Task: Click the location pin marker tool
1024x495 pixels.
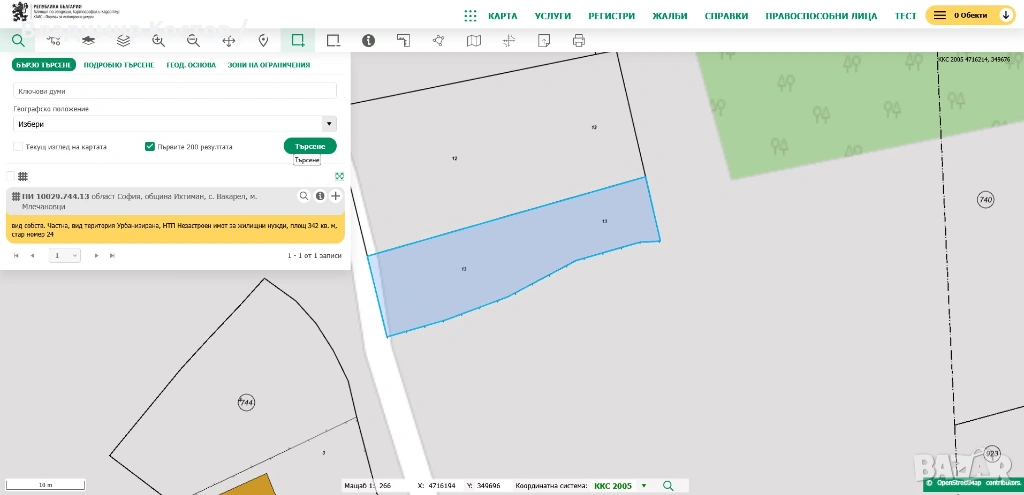Action: pos(263,41)
